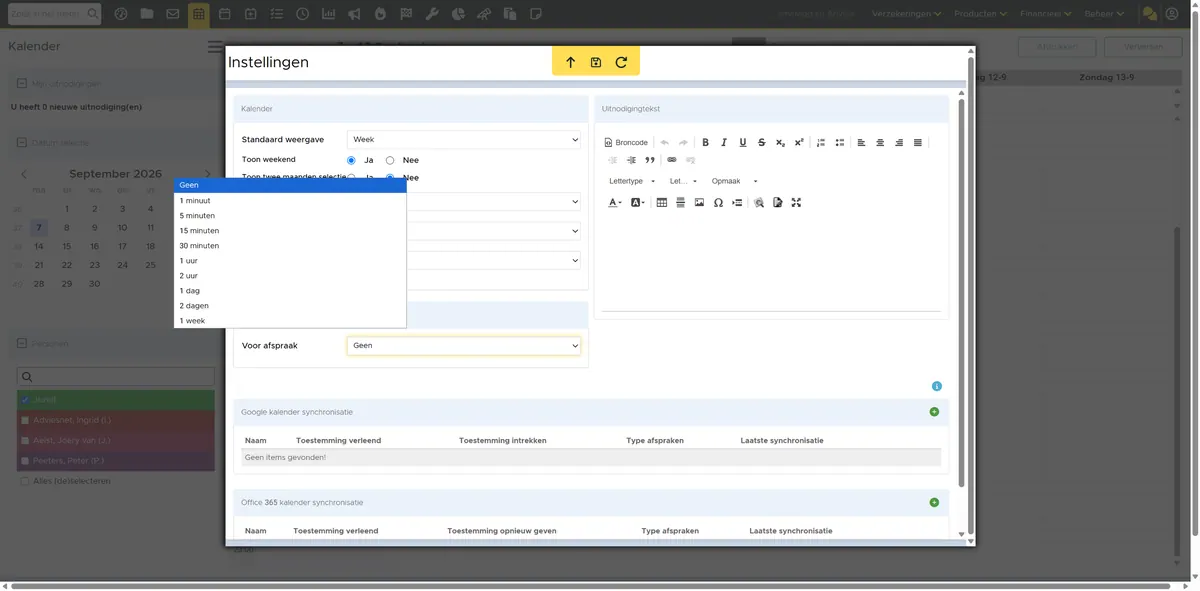
Task: Click the blue info icon above Google sync
Action: point(937,386)
